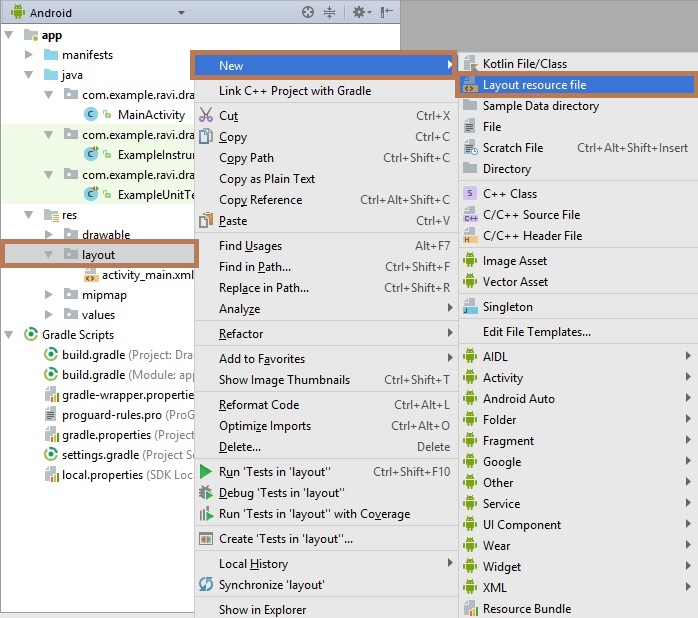698x618 pixels.
Task: Click the Copy clipboard icon
Action: (206, 136)
